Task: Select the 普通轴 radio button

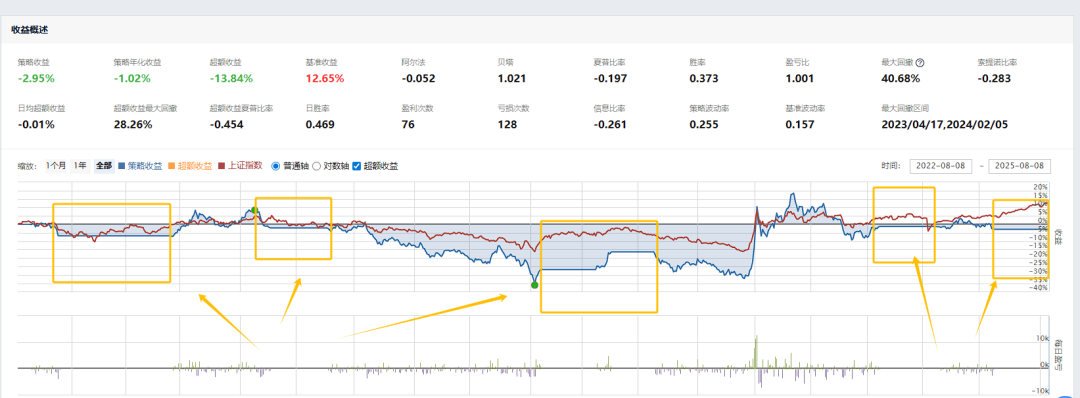Action: [x=276, y=166]
